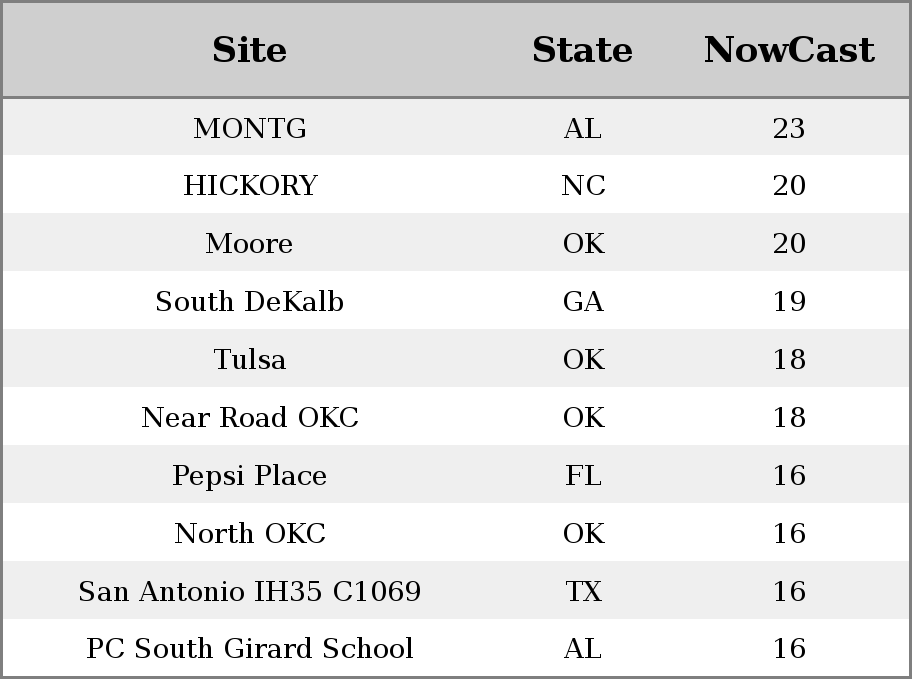Click the Site column header
This screenshot has height=679, width=912.
(250, 50)
